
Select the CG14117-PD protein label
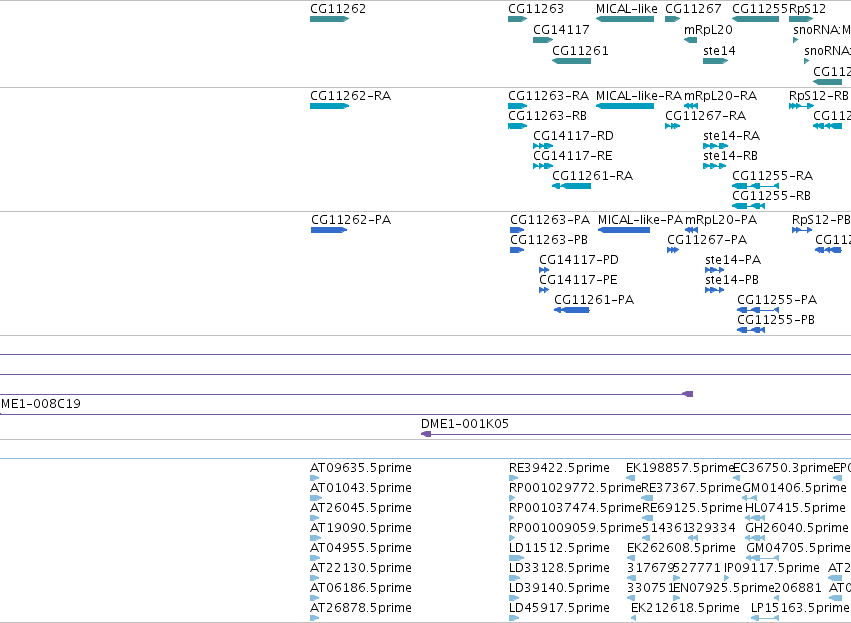(x=579, y=260)
